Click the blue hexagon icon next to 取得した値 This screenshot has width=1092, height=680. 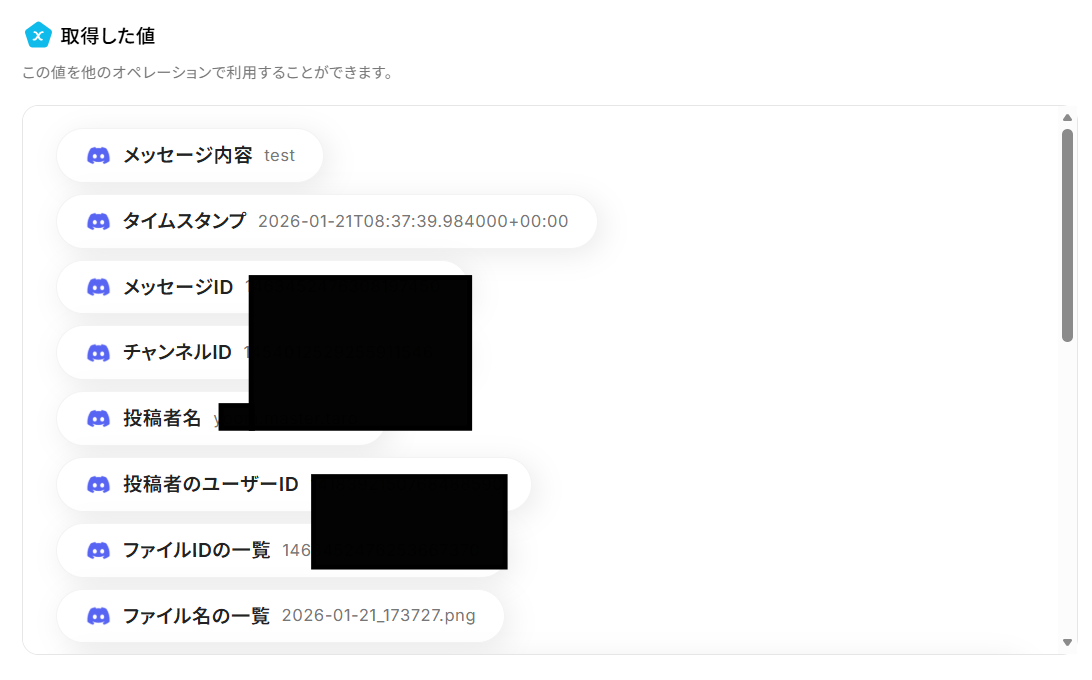pos(38,35)
